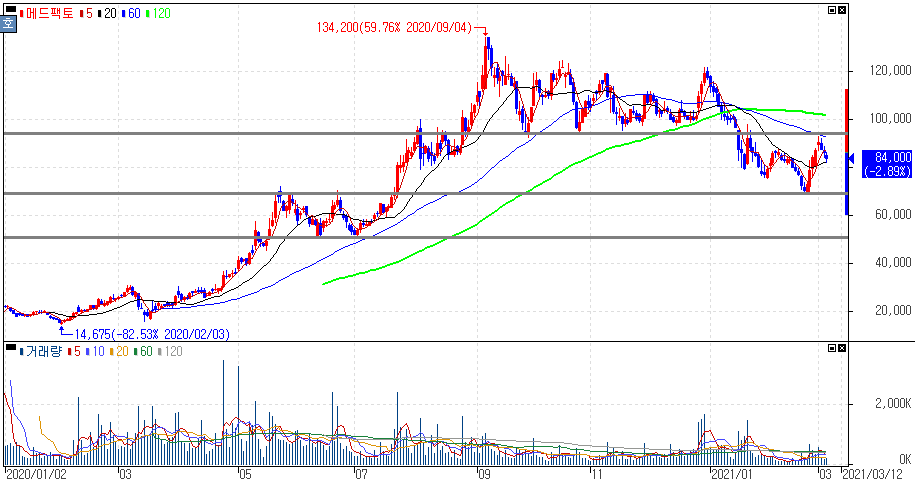Image resolution: width=915 pixels, height=481 pixels.
Task: Click the -2.89% change label
Action: tap(888, 171)
